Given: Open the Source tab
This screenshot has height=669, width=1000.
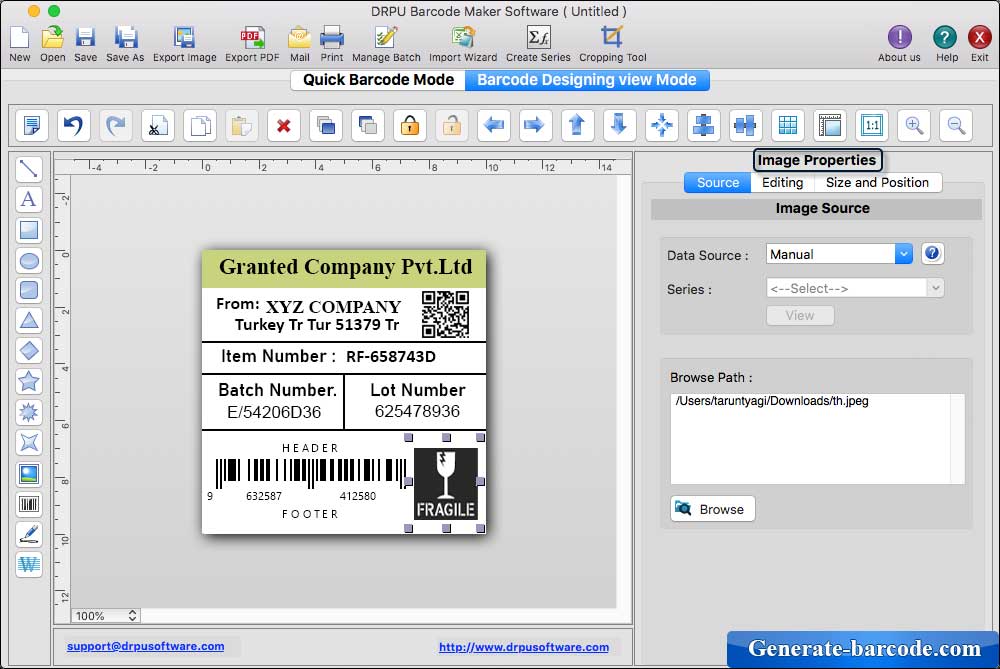Looking at the screenshot, I should click(717, 182).
